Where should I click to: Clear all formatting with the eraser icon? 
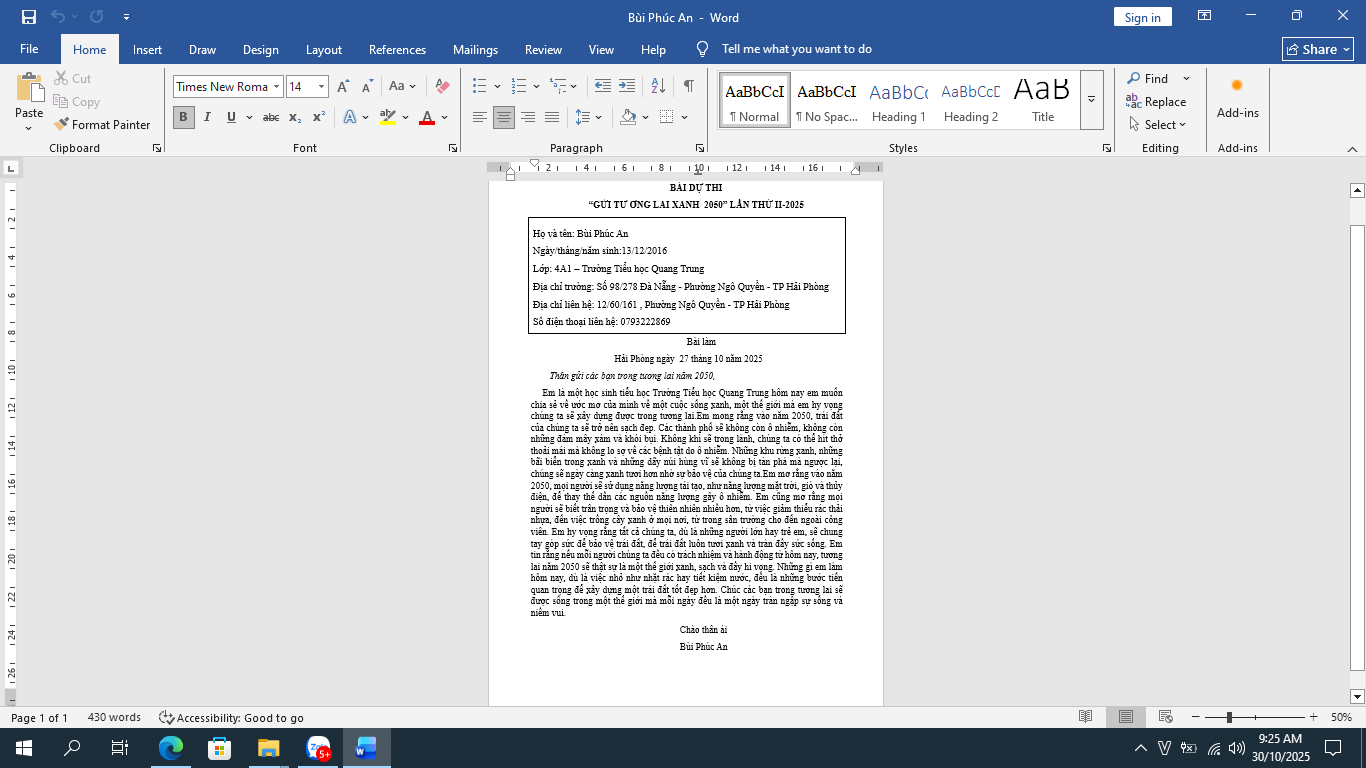[442, 87]
